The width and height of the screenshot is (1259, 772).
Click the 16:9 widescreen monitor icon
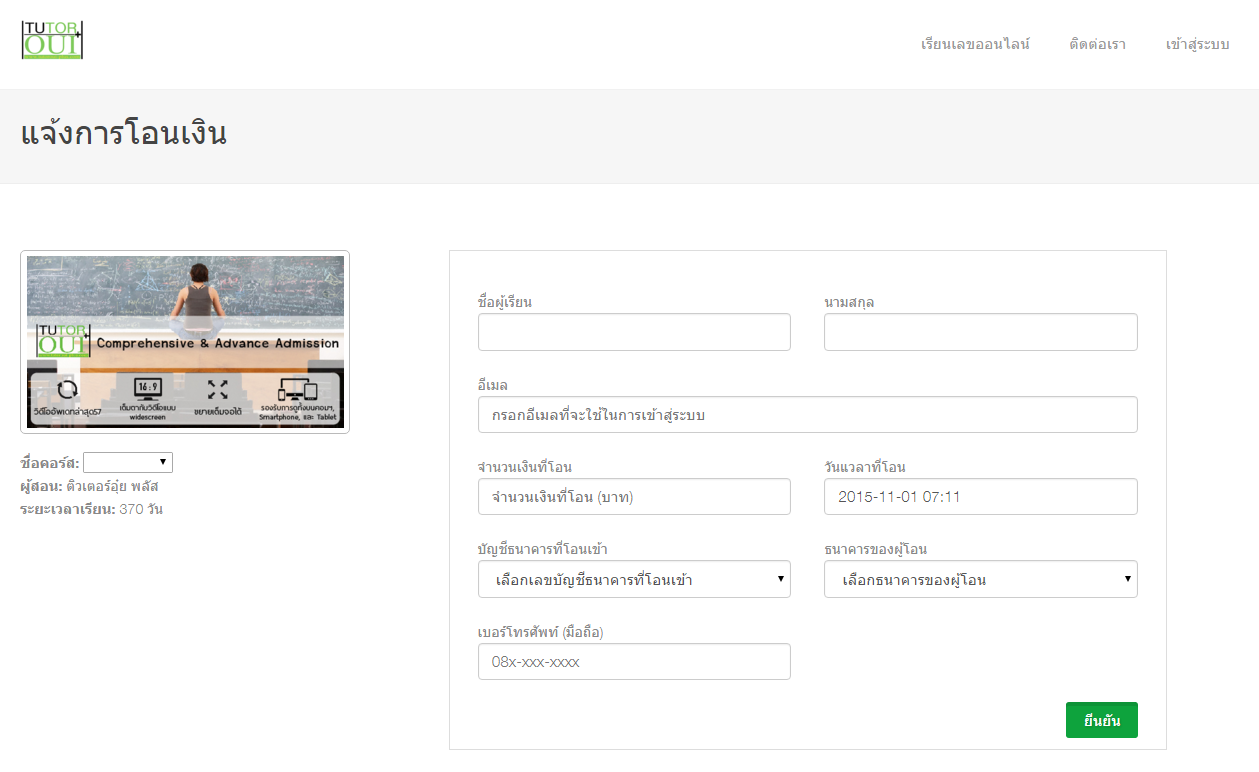click(x=147, y=388)
